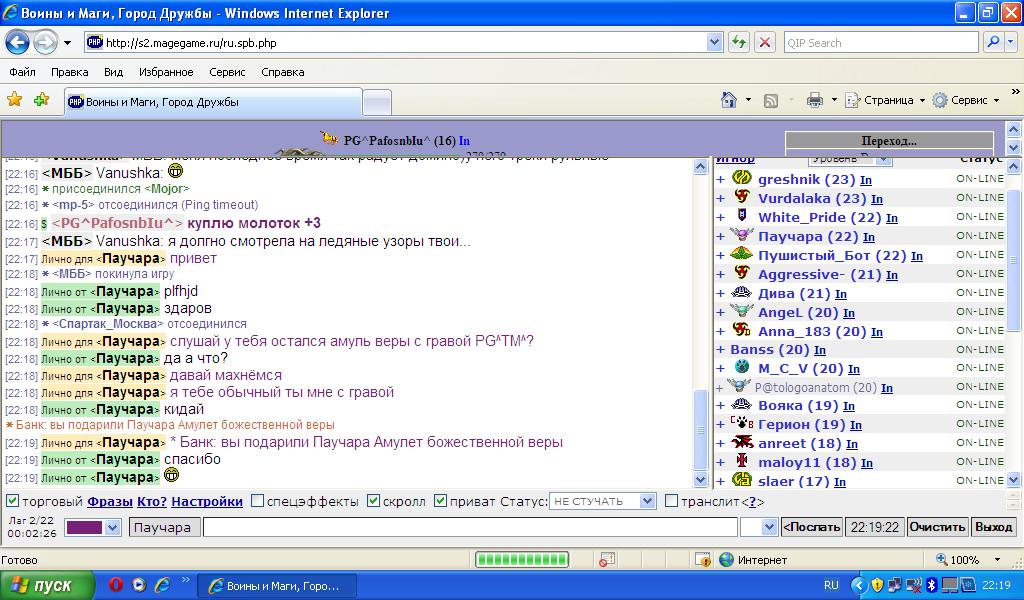
Task: Open the Фразы link
Action: (x=110, y=501)
